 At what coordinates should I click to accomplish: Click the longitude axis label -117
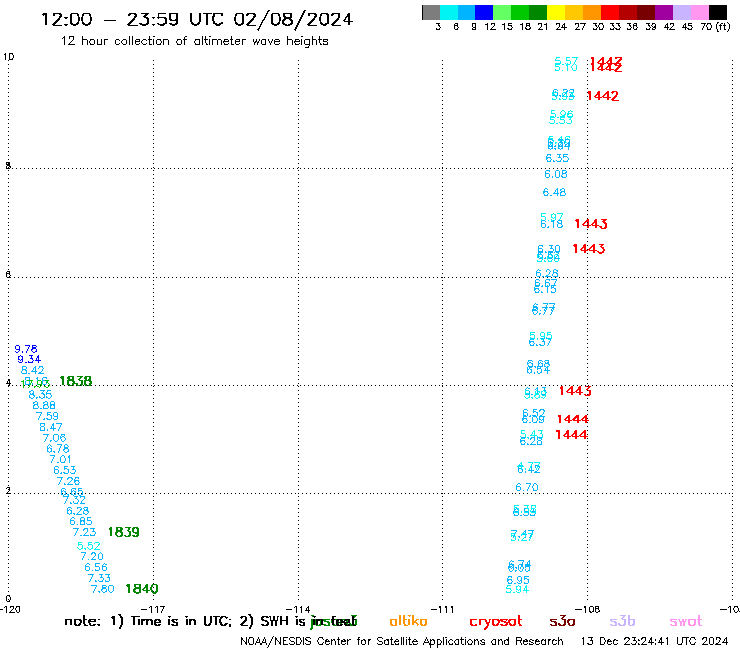coord(153,609)
